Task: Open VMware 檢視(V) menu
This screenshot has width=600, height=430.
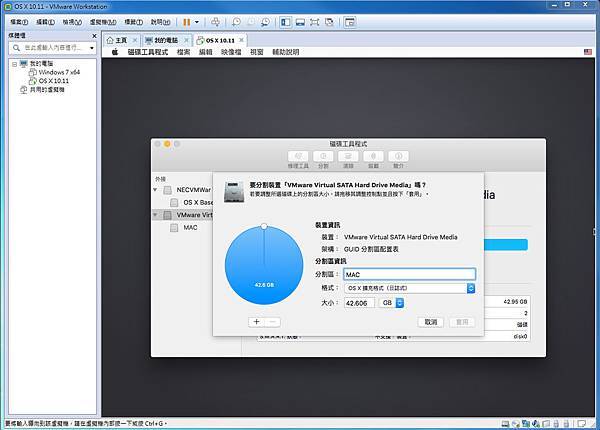Action: point(72,22)
